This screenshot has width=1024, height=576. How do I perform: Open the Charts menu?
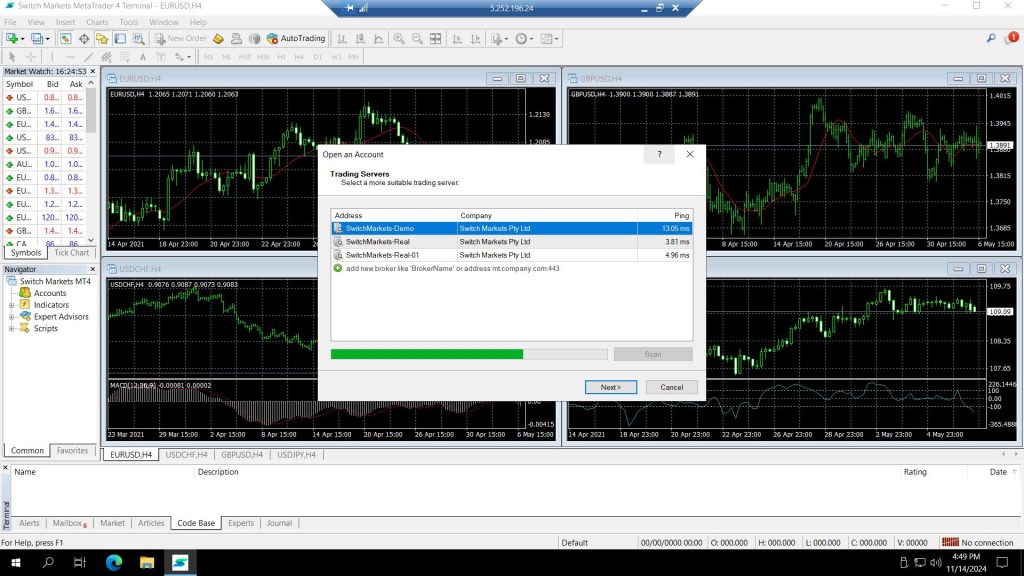tap(97, 22)
